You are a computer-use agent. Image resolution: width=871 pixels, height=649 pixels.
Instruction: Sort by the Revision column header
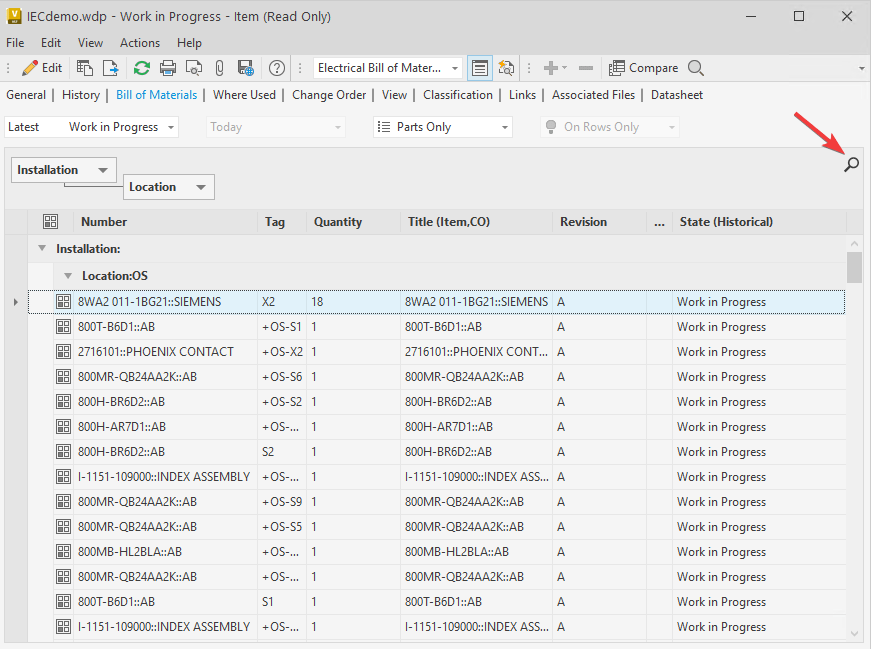(600, 222)
